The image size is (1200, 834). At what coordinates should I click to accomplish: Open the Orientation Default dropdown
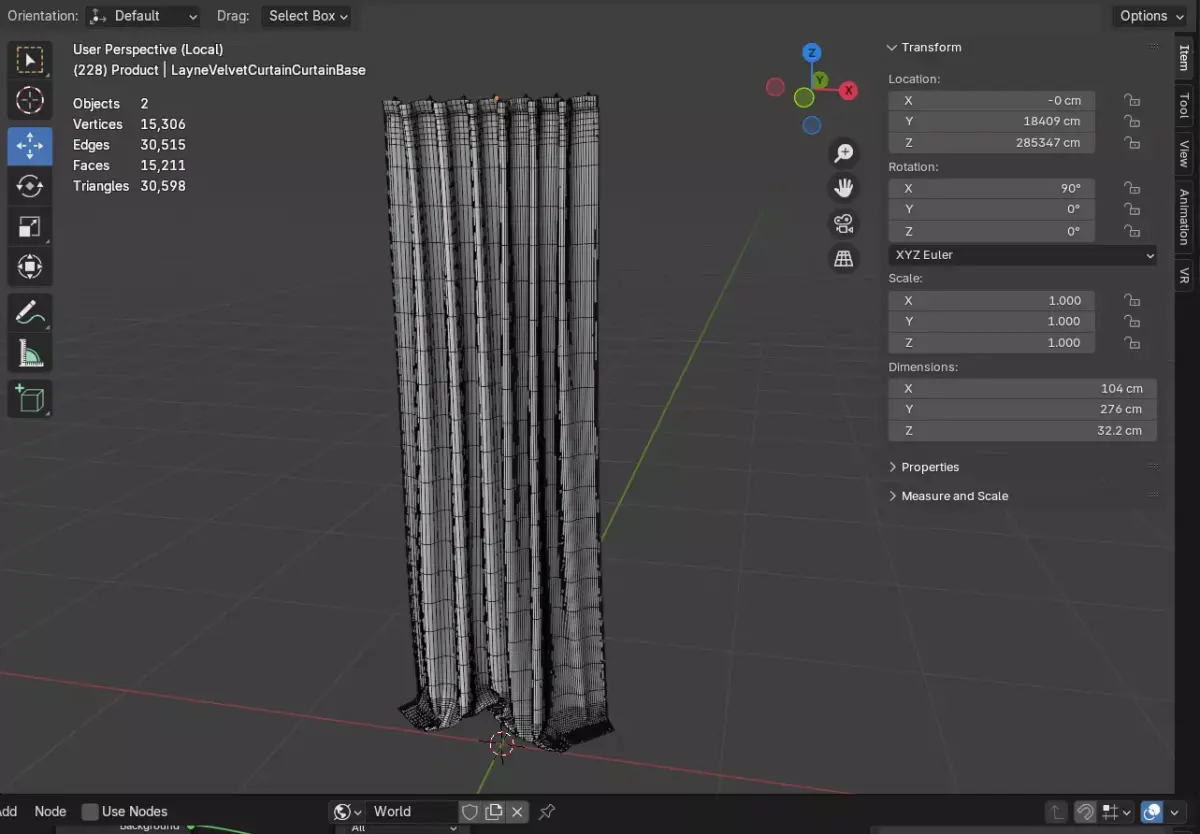click(142, 16)
